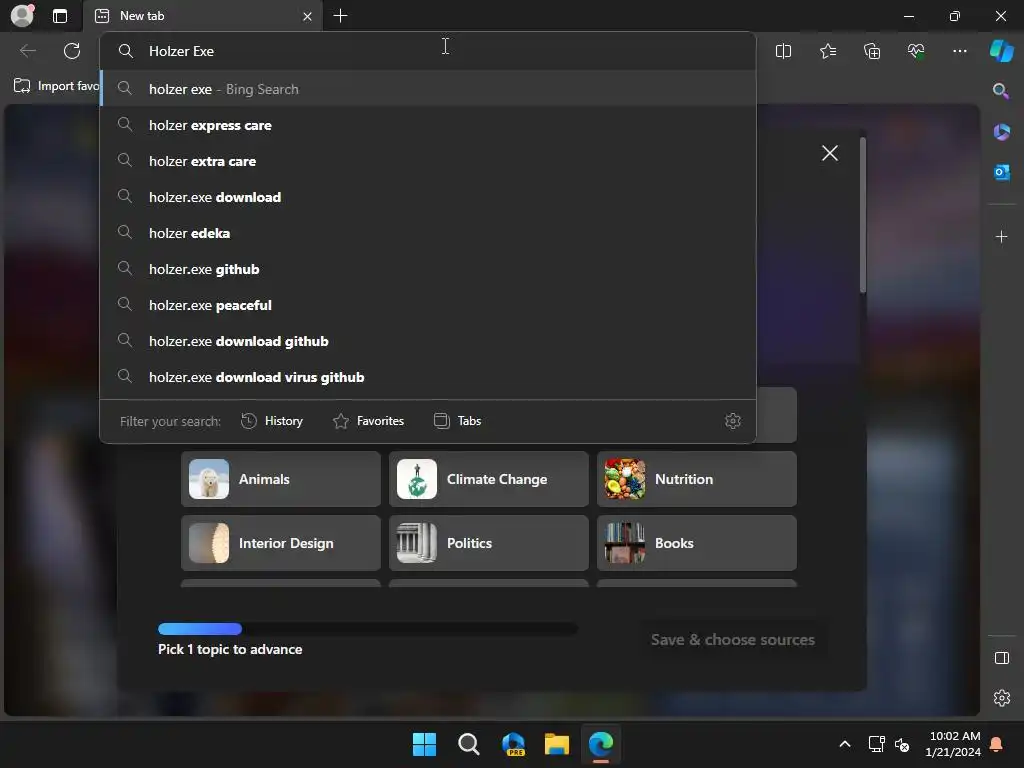1024x768 pixels.
Task: Click the muted volume tray icon
Action: 903,744
